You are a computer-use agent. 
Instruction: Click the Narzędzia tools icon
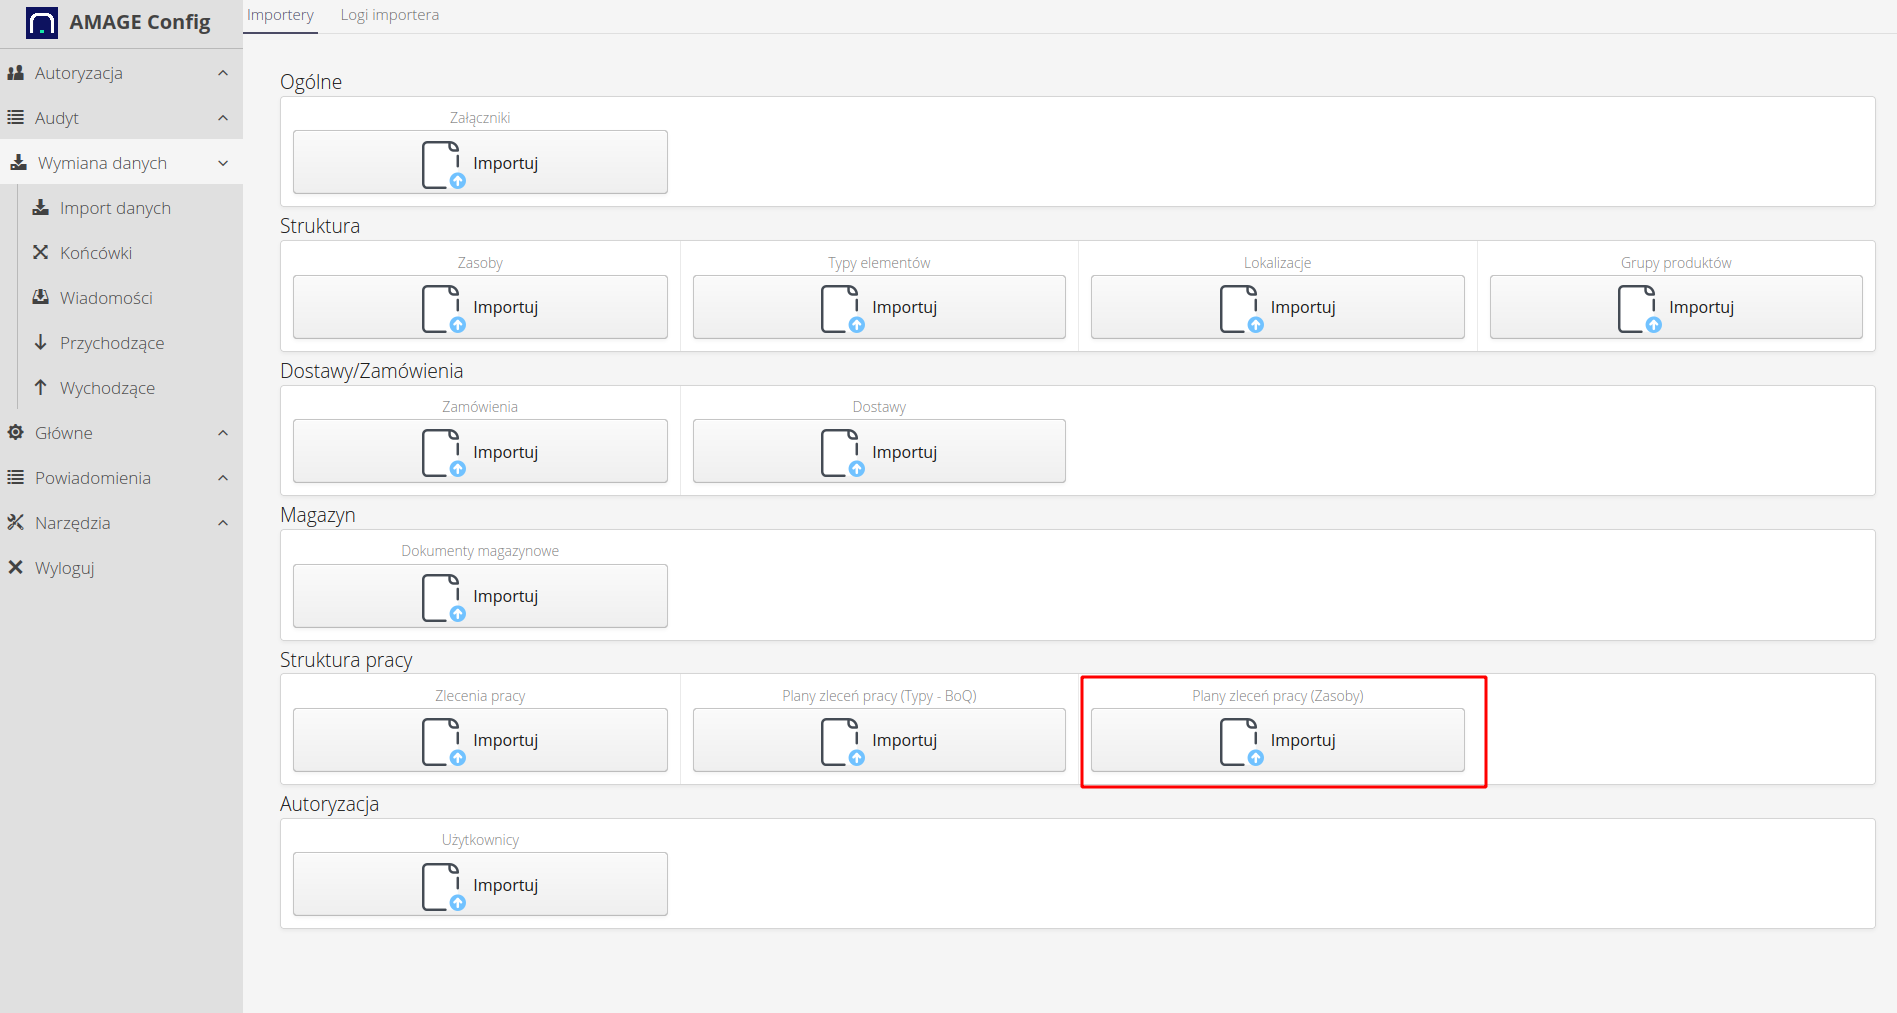click(16, 523)
